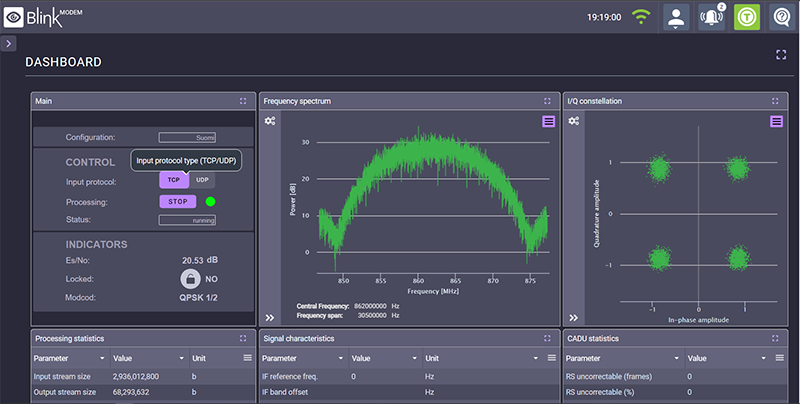800x404 pixels.
Task: Click the Blink Modem logo
Action: point(47,17)
